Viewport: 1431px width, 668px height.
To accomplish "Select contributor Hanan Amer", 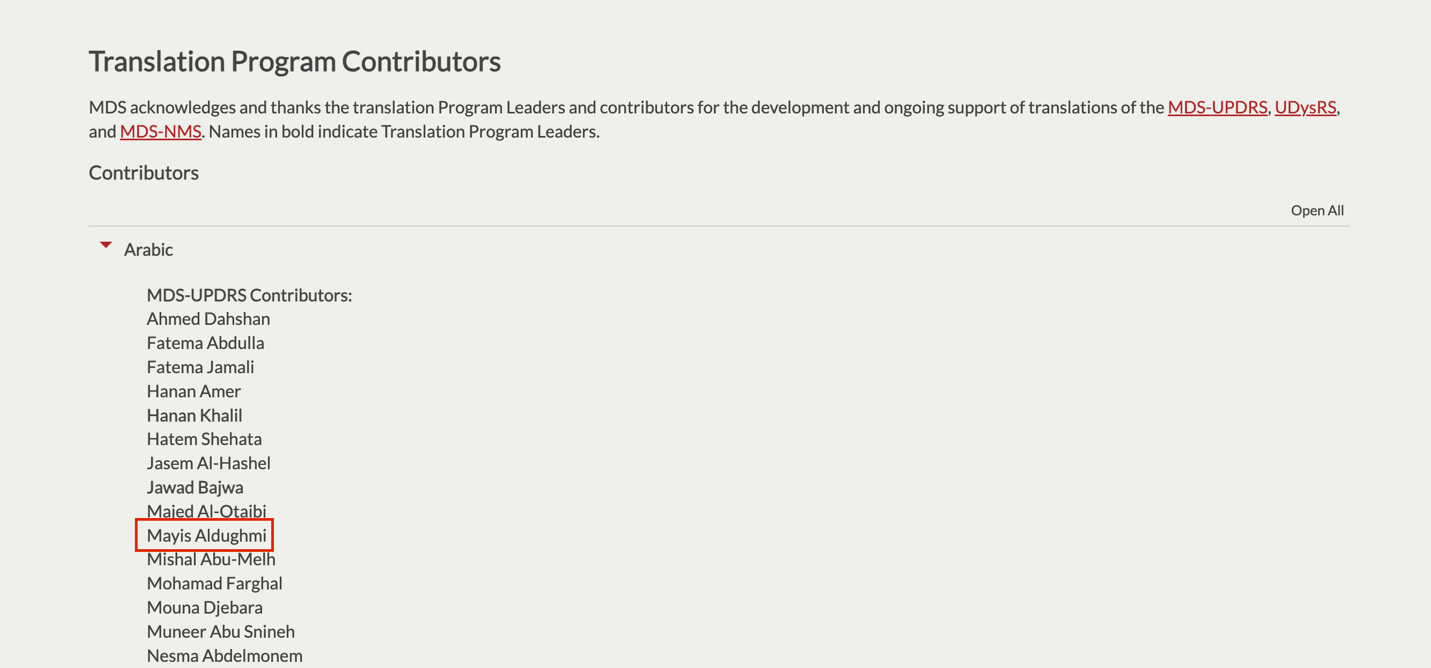I will pyautogui.click(x=193, y=391).
